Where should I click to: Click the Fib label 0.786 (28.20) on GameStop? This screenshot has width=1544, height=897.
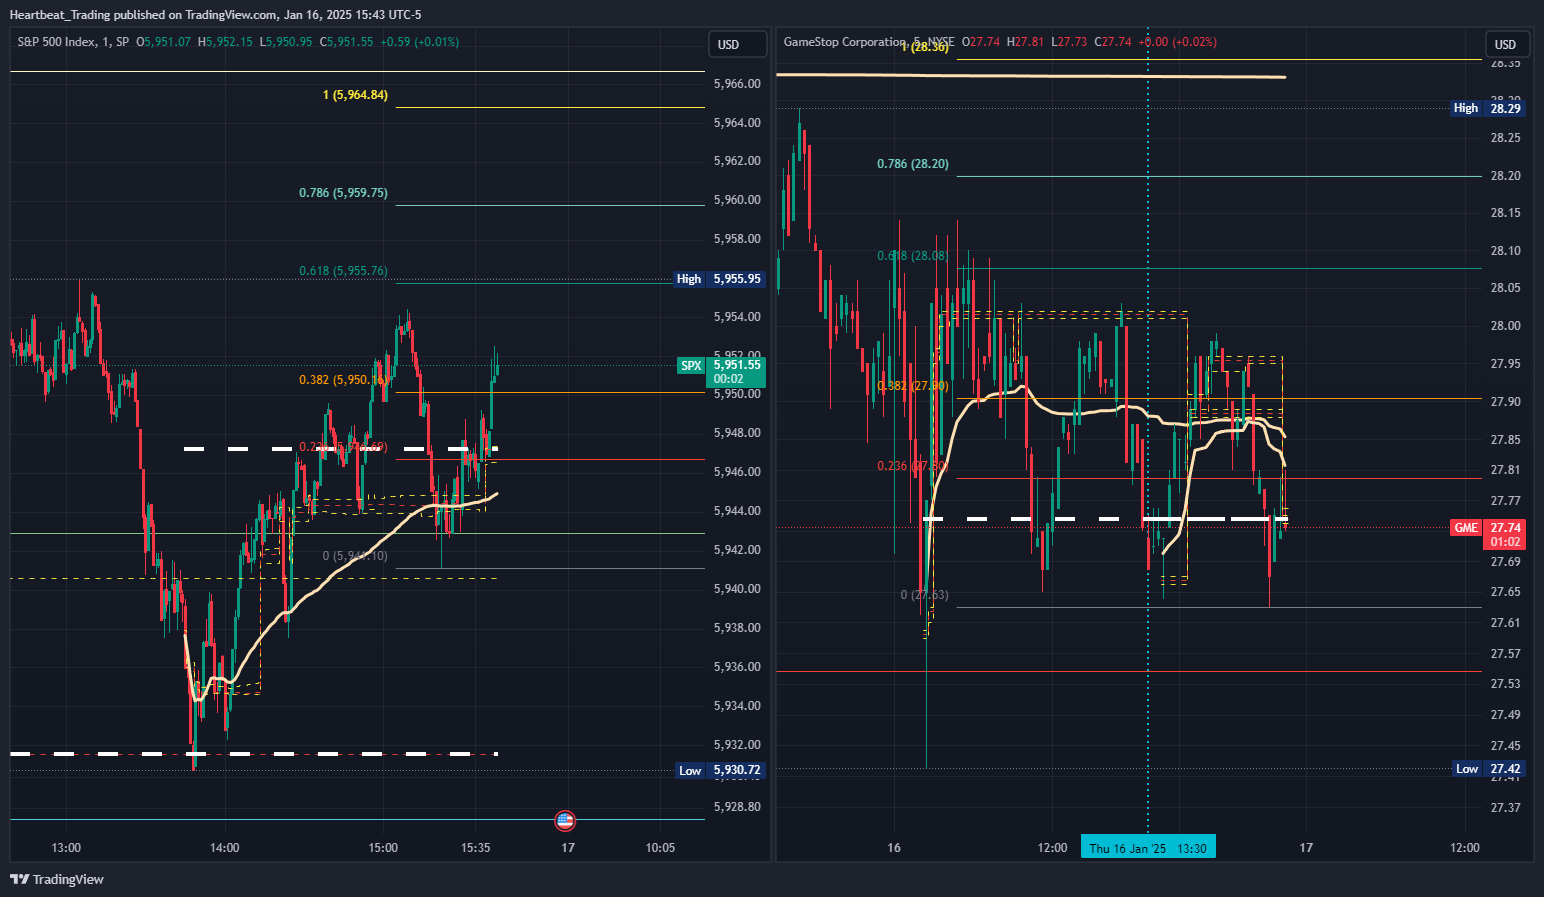(913, 164)
